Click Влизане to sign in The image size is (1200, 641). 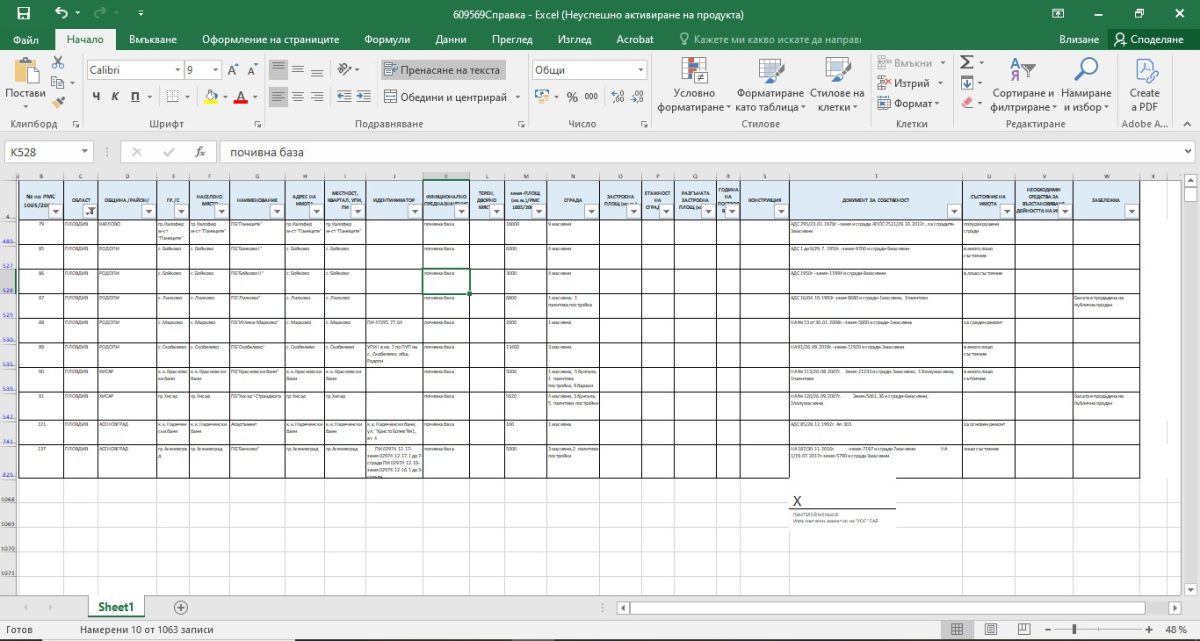tap(1079, 39)
